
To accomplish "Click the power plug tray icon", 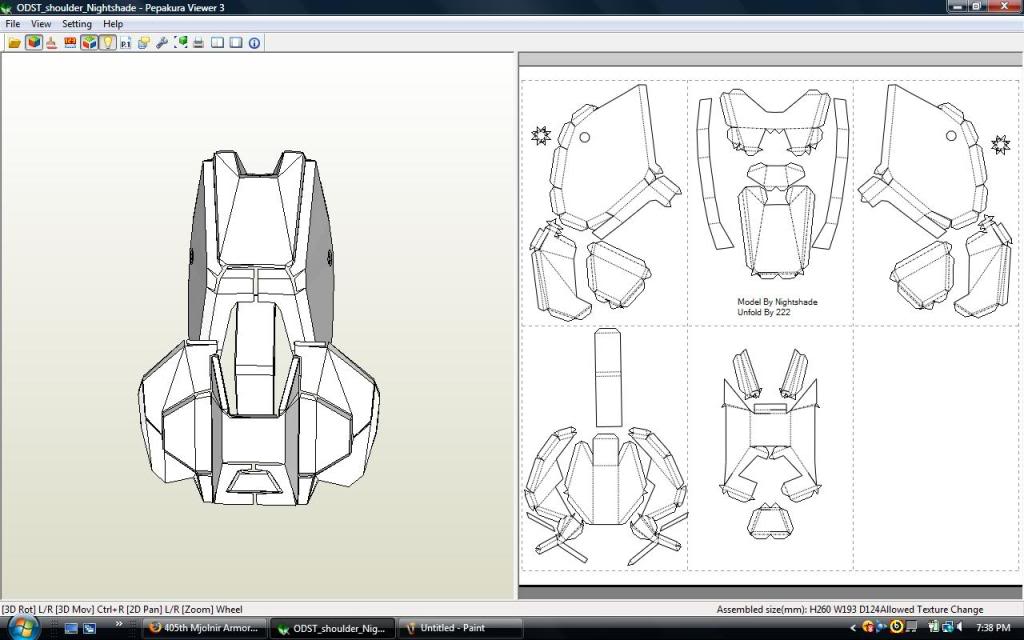I will pos(934,628).
